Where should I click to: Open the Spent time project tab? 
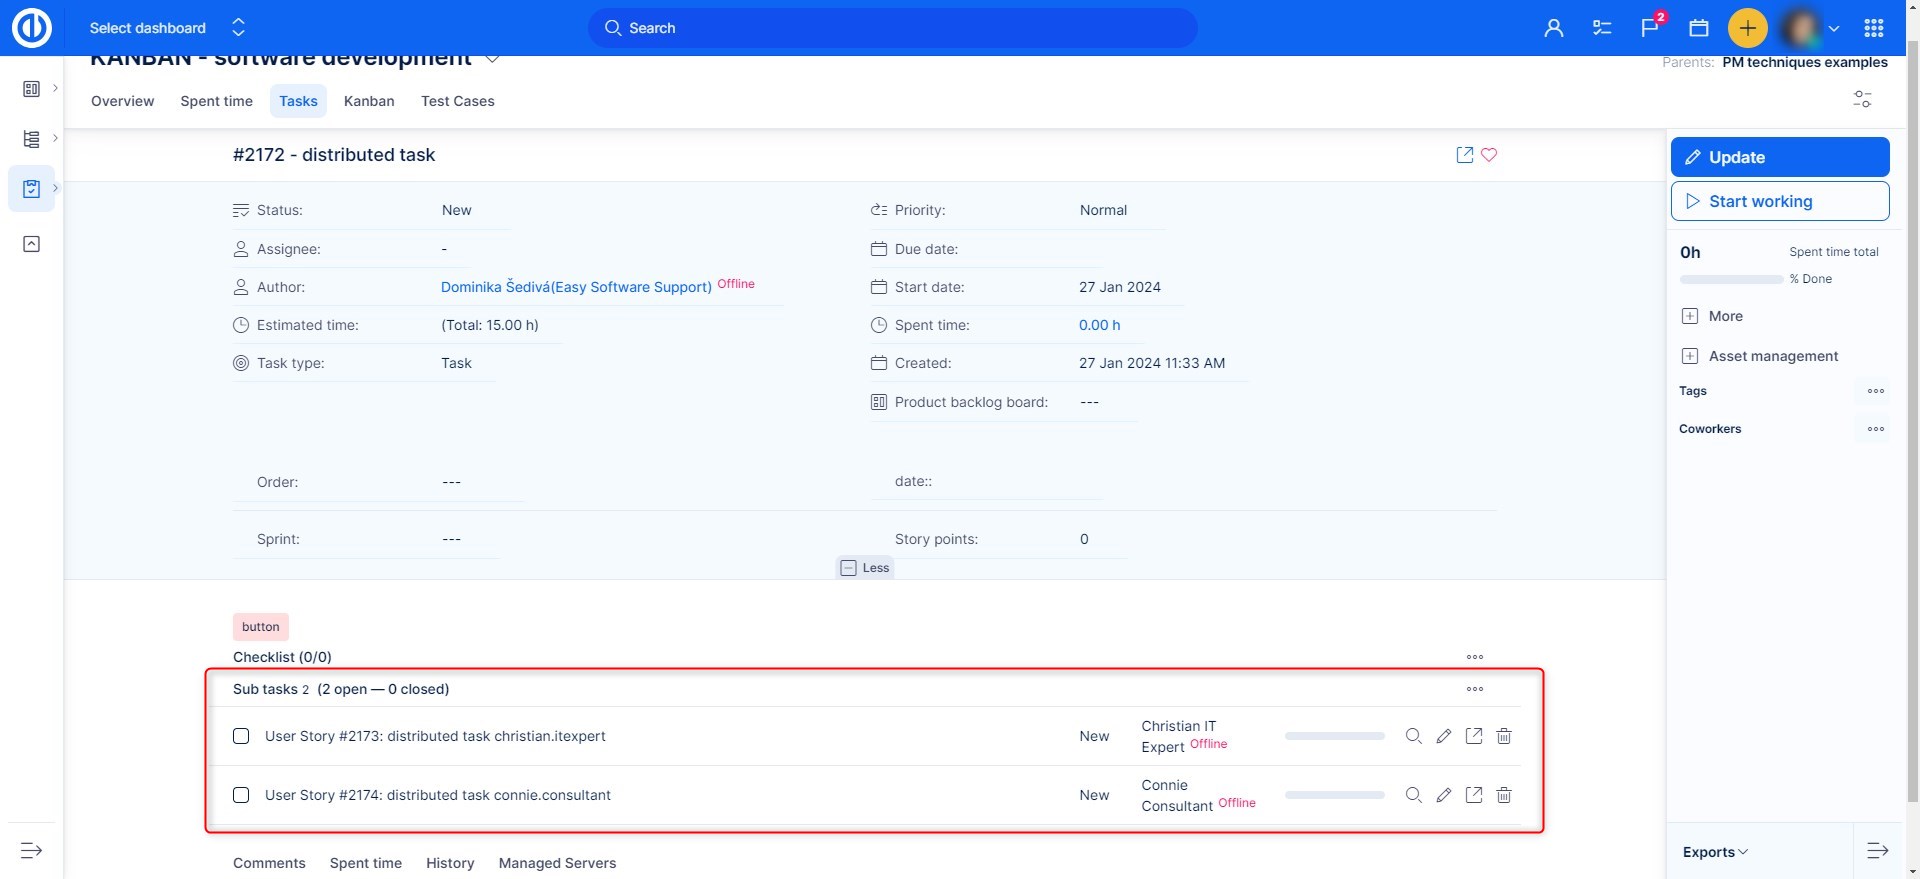[216, 101]
